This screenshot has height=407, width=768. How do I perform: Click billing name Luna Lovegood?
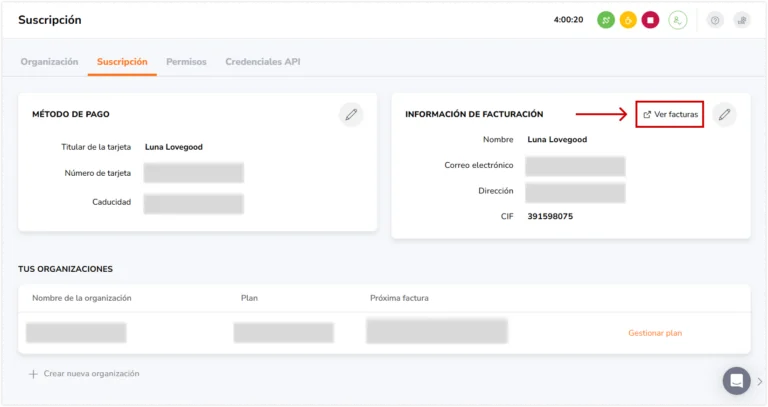557,140
